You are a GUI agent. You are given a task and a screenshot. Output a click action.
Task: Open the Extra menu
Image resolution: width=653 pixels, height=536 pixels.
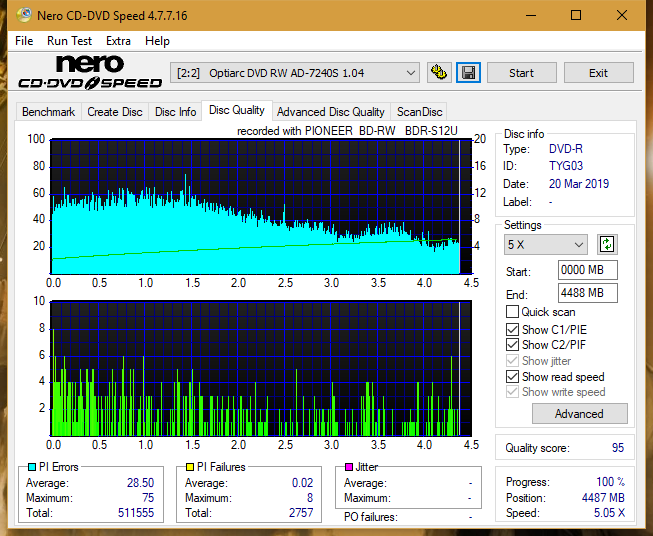point(118,41)
